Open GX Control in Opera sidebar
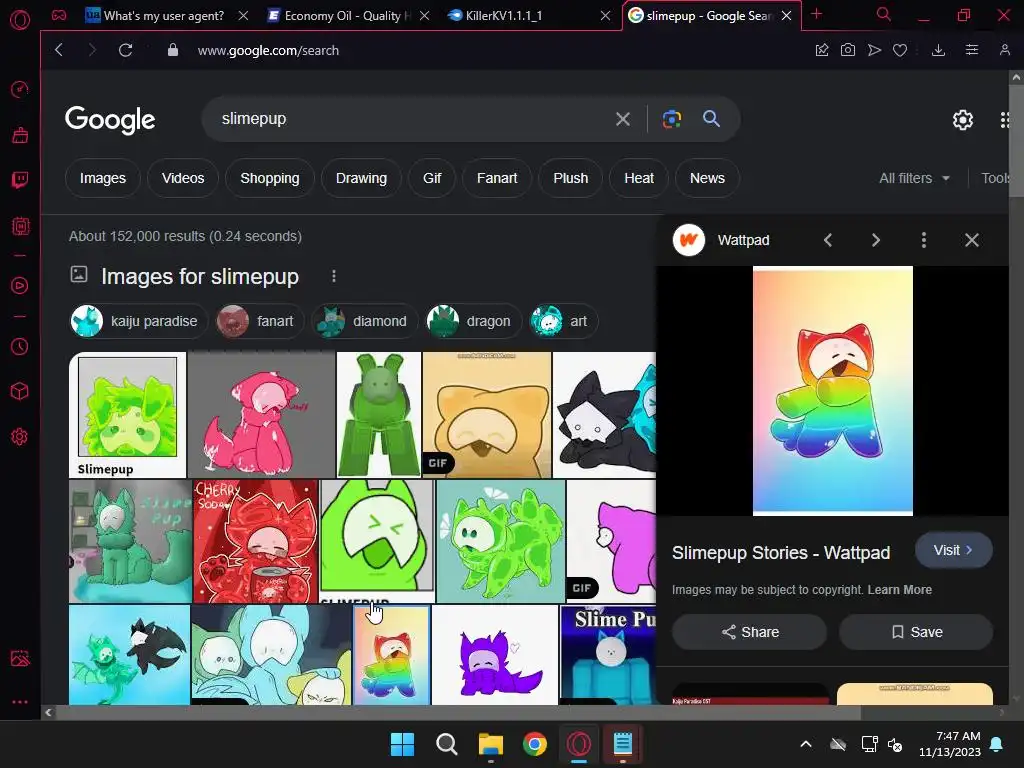 (20, 89)
